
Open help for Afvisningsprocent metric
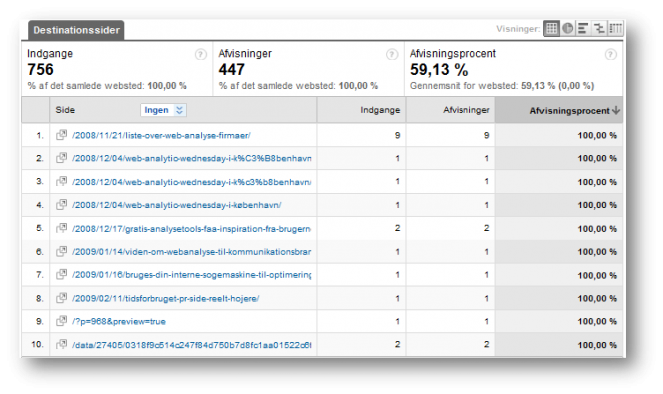click(x=611, y=54)
